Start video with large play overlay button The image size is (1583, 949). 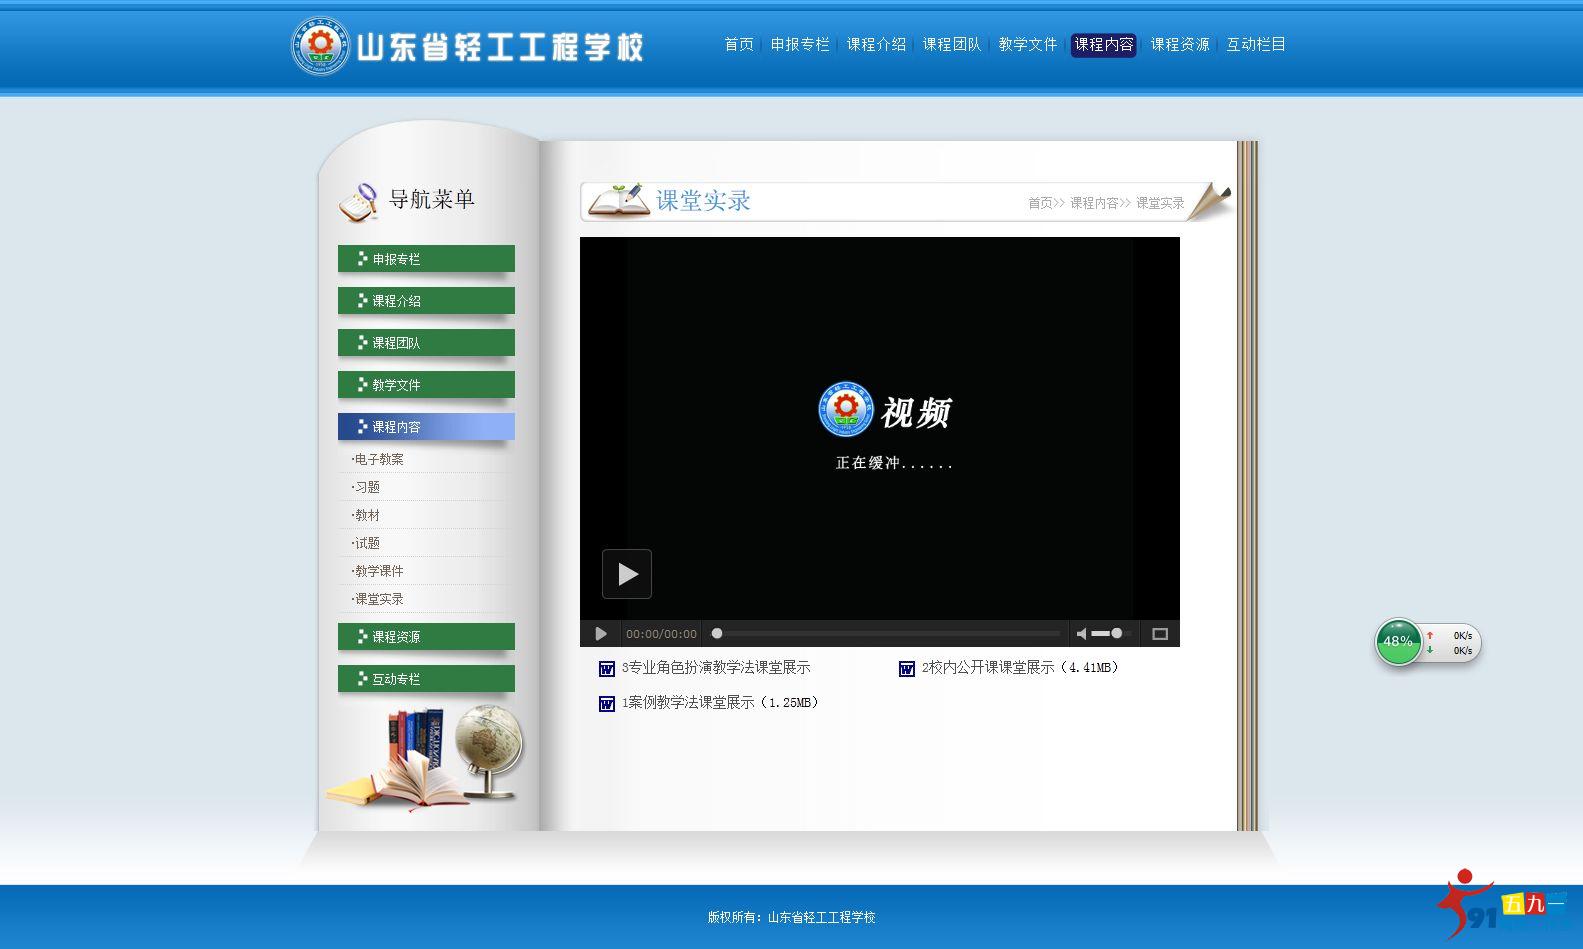click(x=627, y=574)
